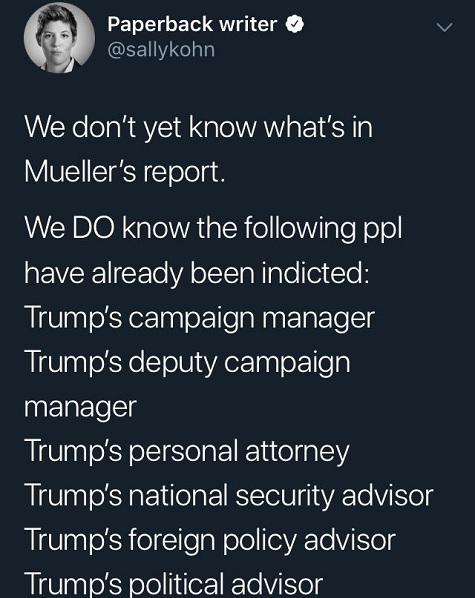
Task: Click the line 'Trump's personal attorney'
Action: pyautogui.click(x=187, y=451)
